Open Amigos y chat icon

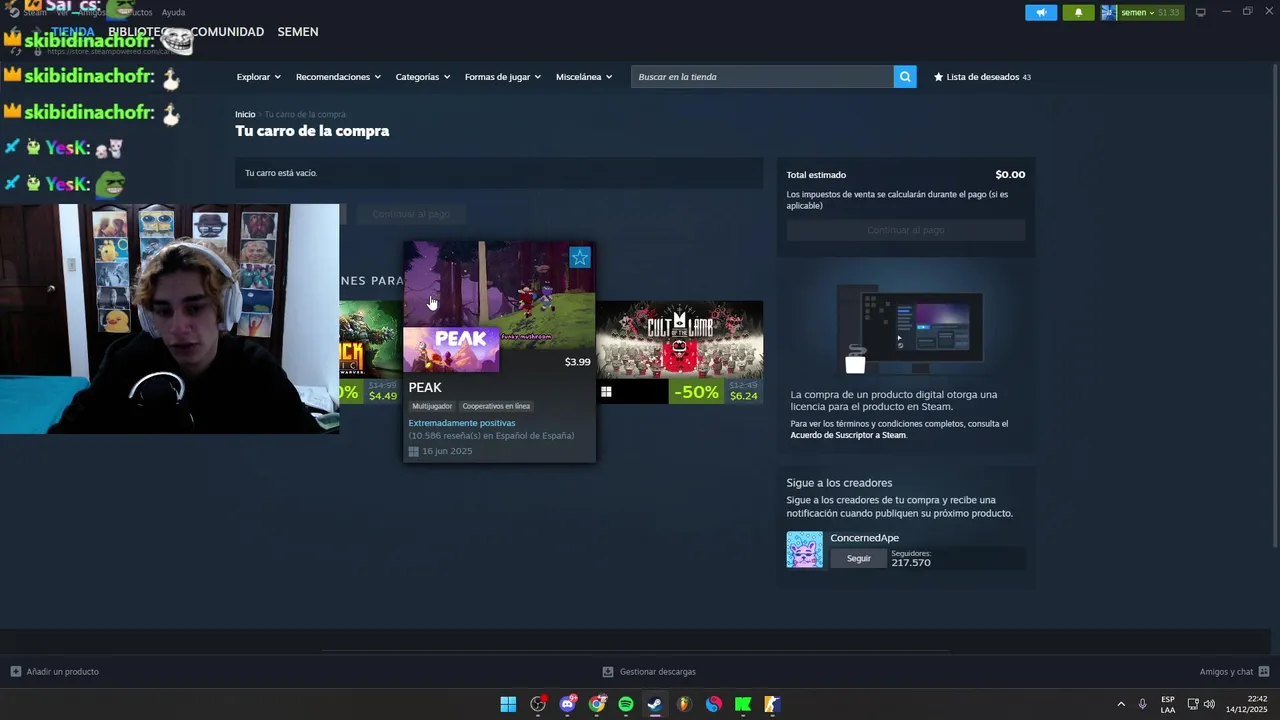coord(1264,672)
